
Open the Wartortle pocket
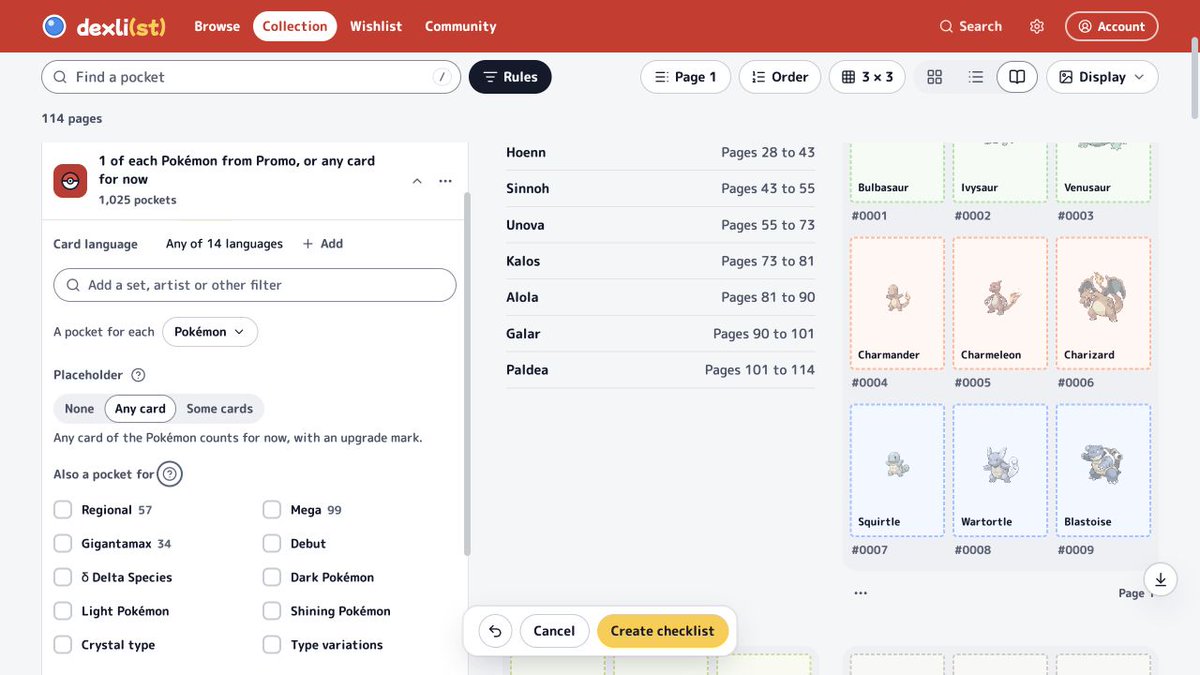(1000, 470)
